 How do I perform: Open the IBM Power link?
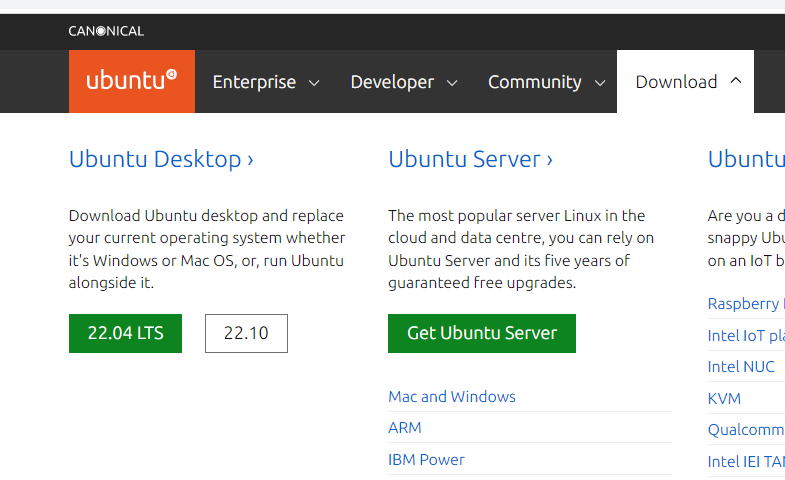pyautogui.click(x=426, y=459)
